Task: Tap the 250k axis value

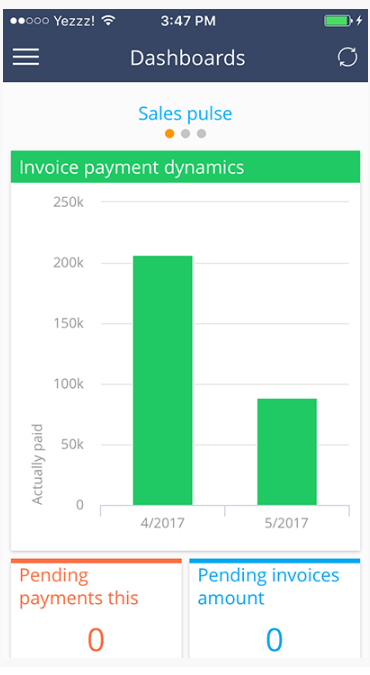Action: click(x=68, y=202)
